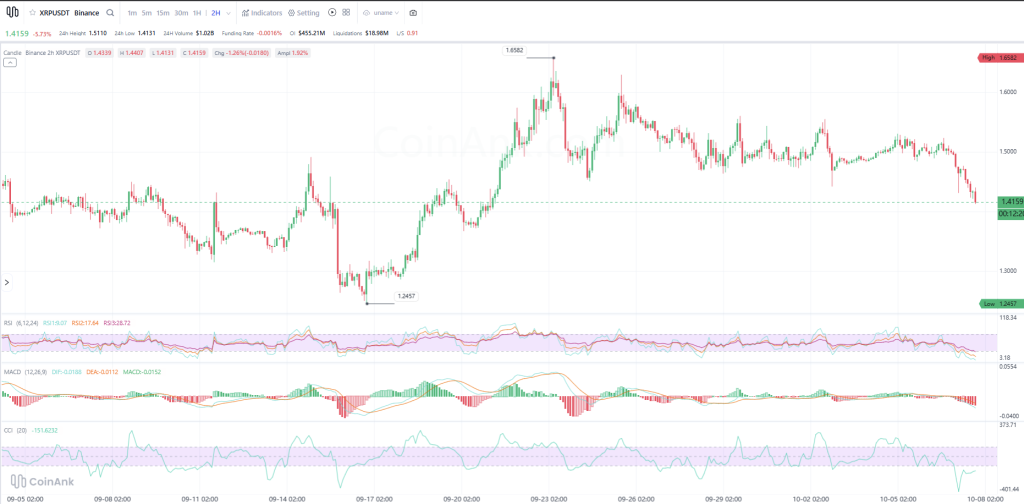Click the Liquidations $18.98M value
Image resolution: width=1024 pixels, height=504 pixels.
pyautogui.click(x=377, y=33)
